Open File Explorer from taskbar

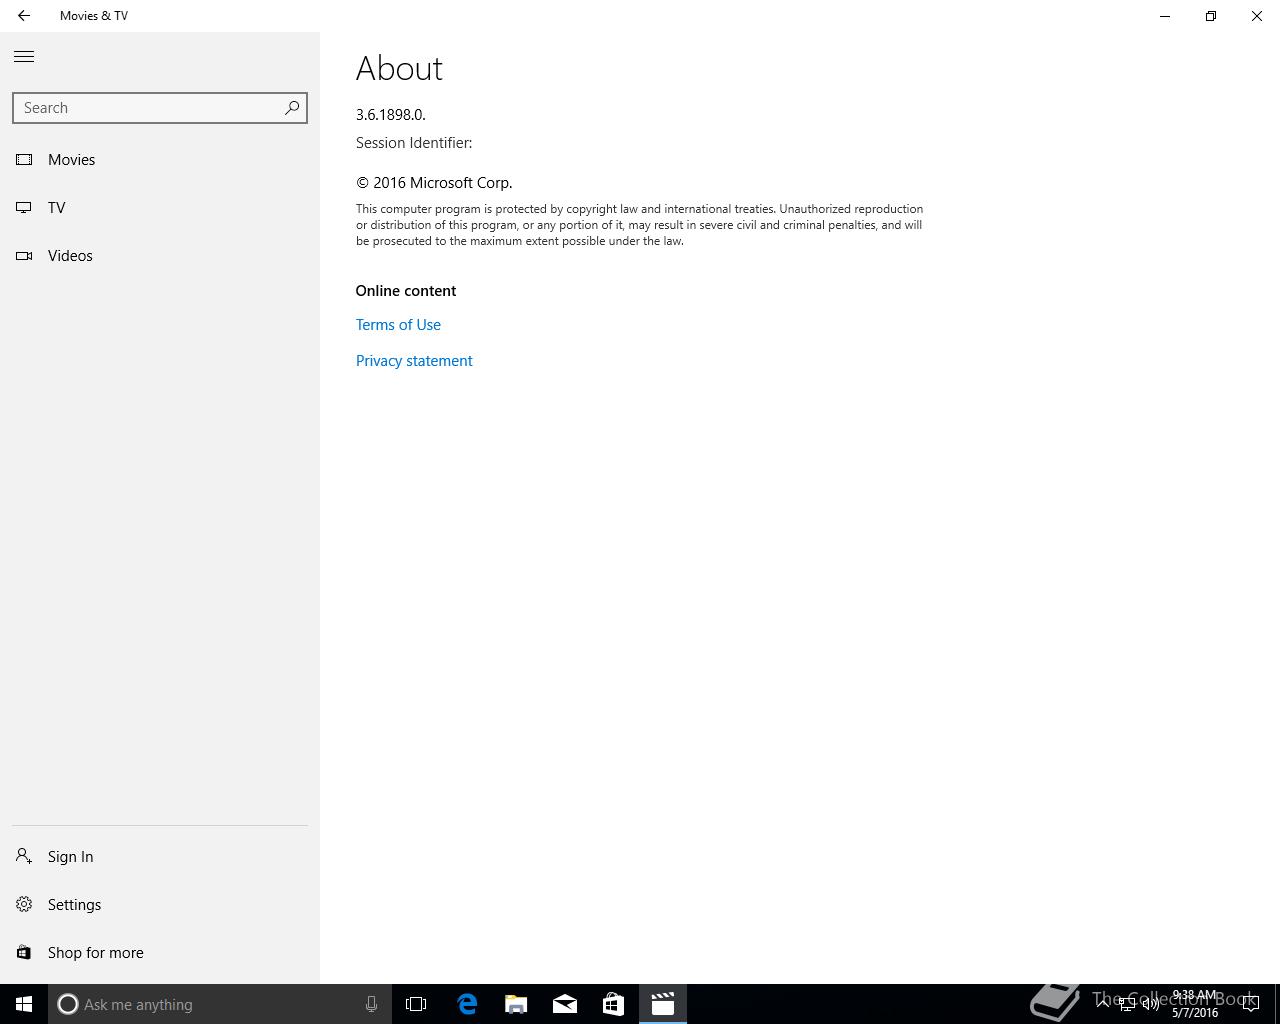point(516,1004)
